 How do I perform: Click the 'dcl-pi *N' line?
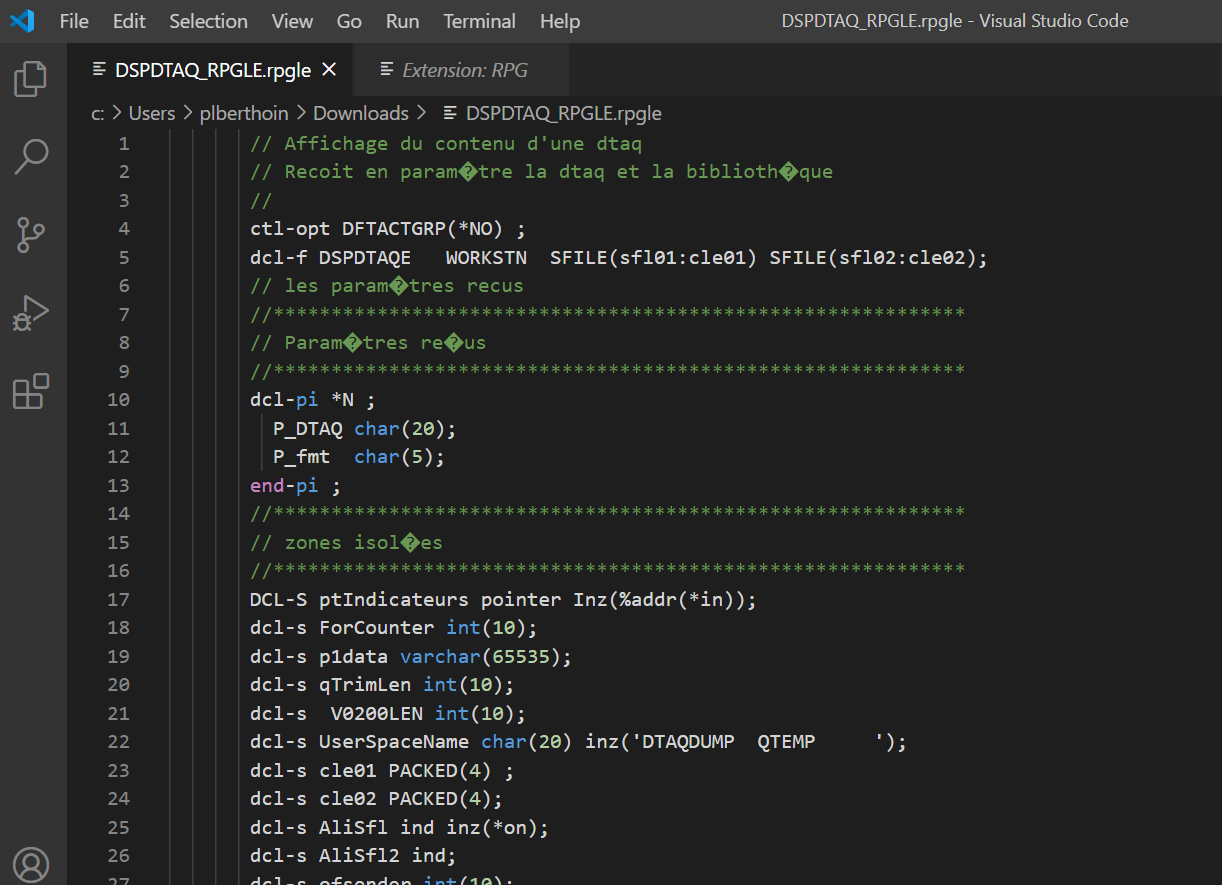pos(313,400)
